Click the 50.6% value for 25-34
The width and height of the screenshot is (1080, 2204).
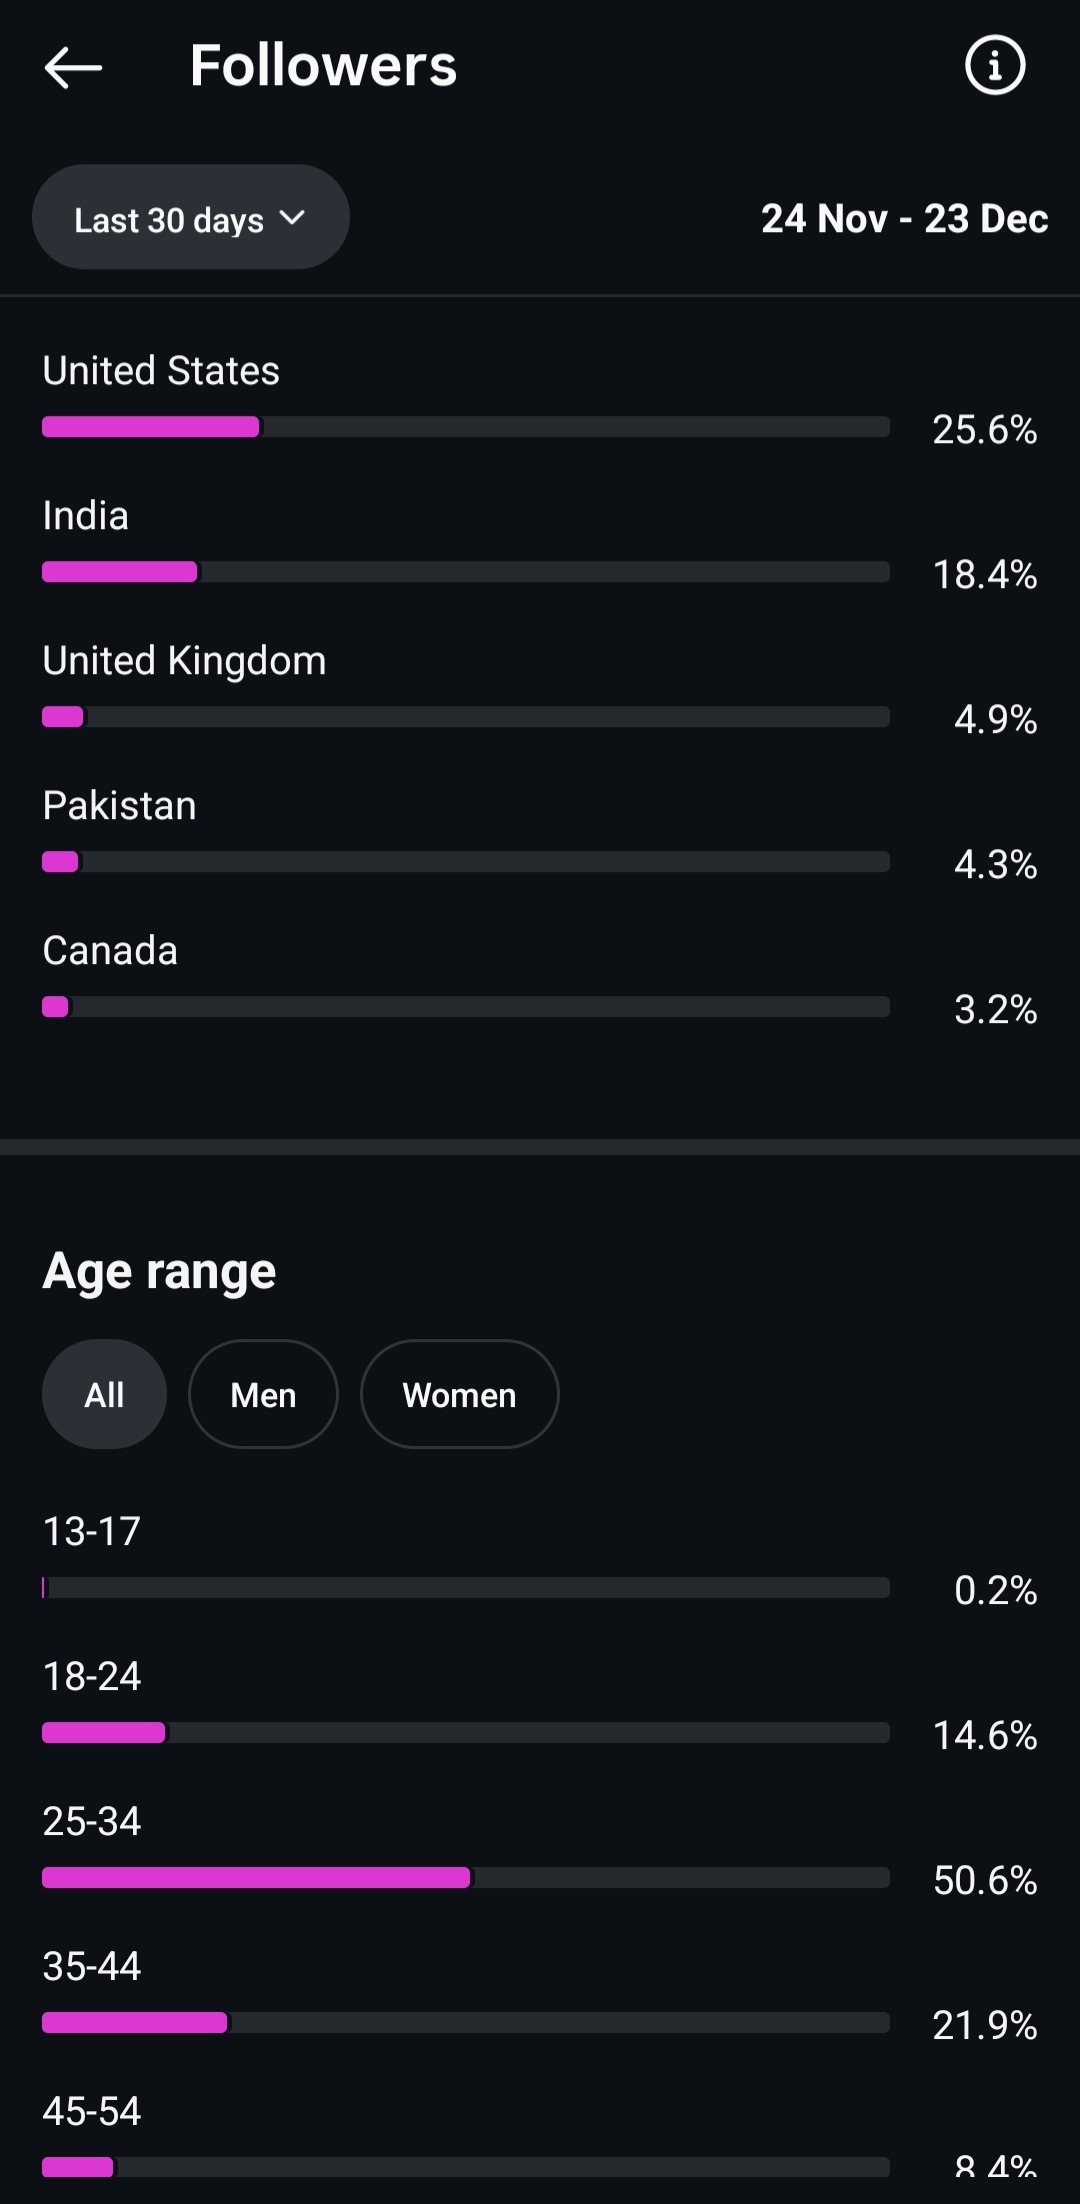click(x=985, y=1880)
